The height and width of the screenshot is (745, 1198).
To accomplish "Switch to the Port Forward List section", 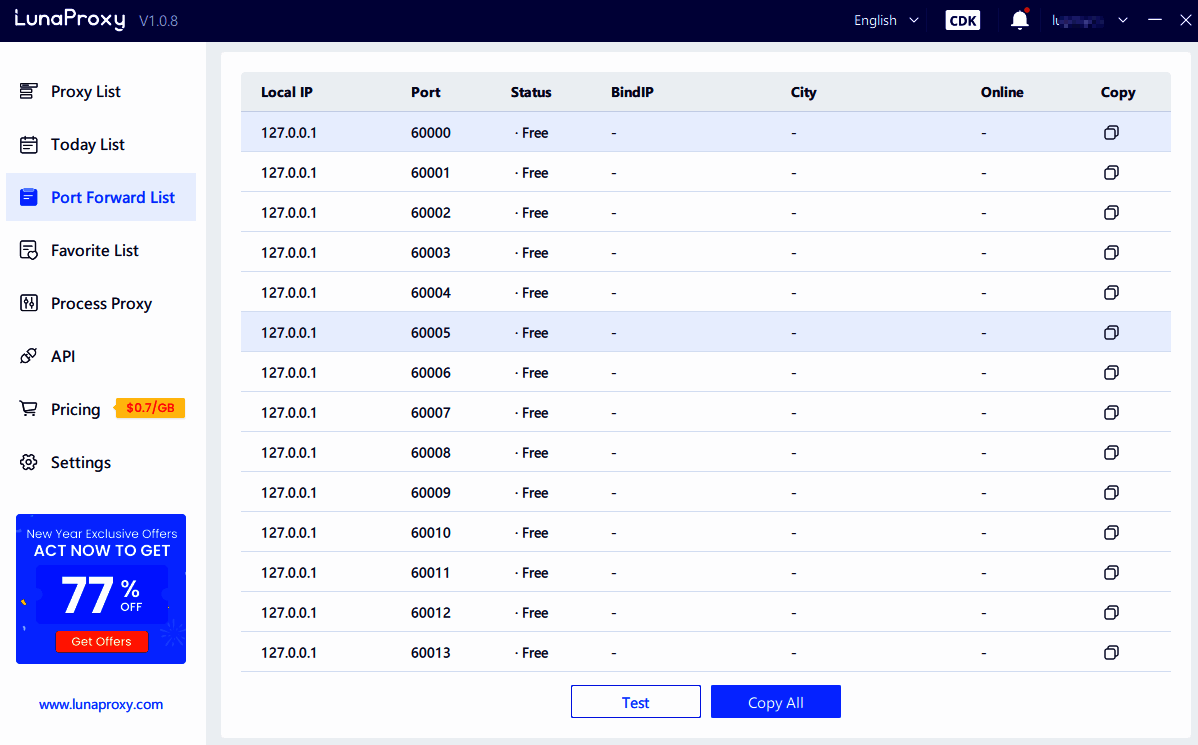I will pyautogui.click(x=113, y=197).
